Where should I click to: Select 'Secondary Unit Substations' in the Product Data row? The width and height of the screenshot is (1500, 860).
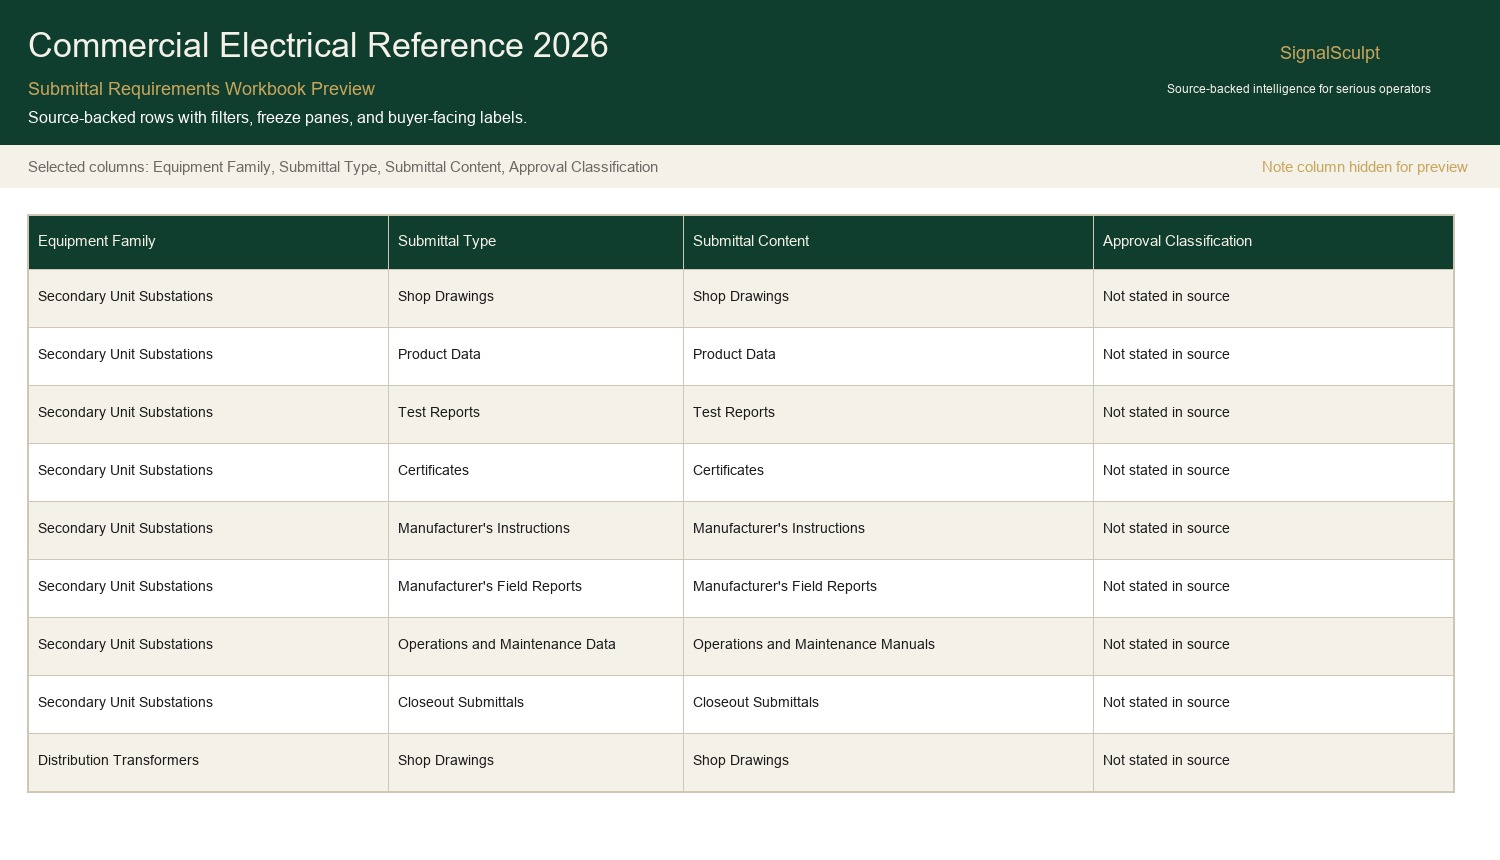pyautogui.click(x=208, y=356)
